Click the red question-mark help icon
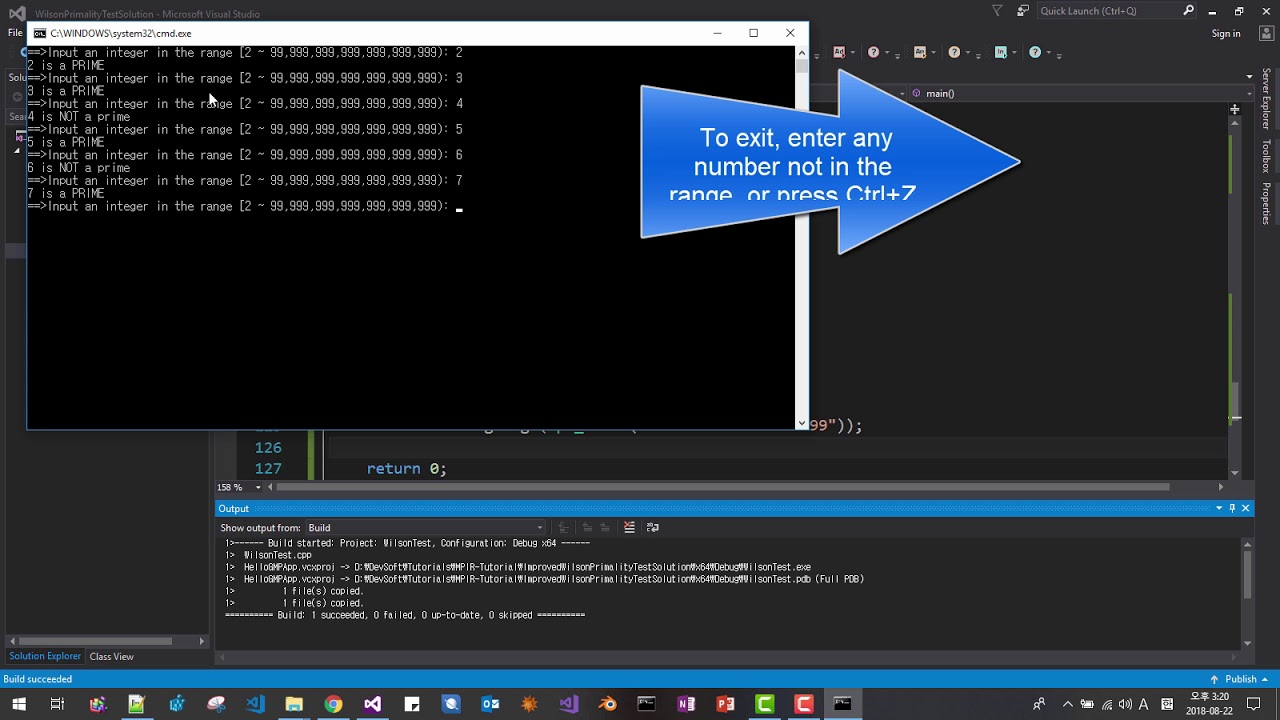This screenshot has width=1280, height=720. pos(874,52)
